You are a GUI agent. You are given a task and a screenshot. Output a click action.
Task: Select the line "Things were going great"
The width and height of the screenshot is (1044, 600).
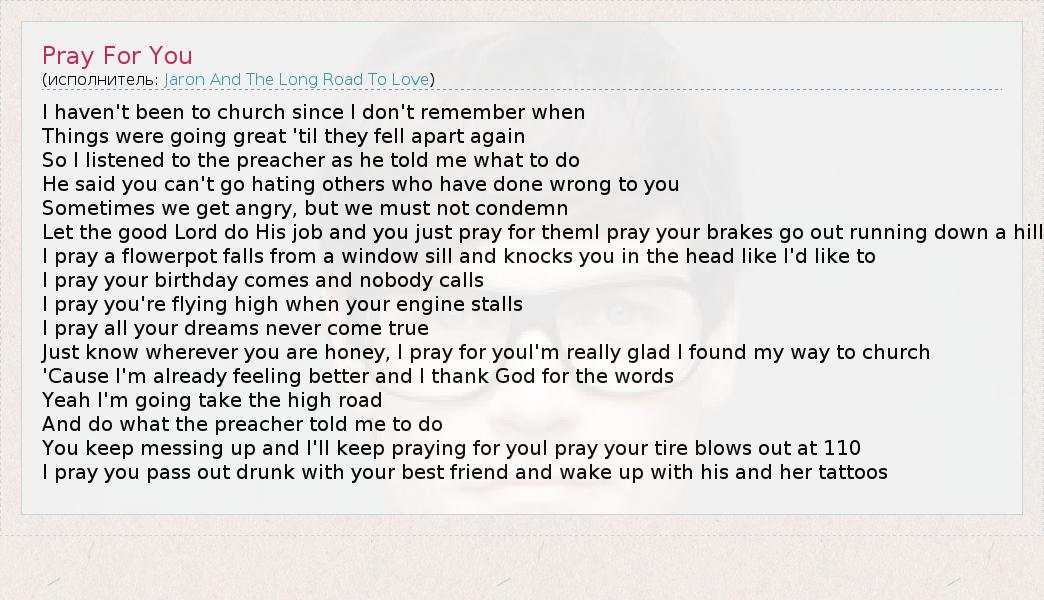click(x=283, y=136)
